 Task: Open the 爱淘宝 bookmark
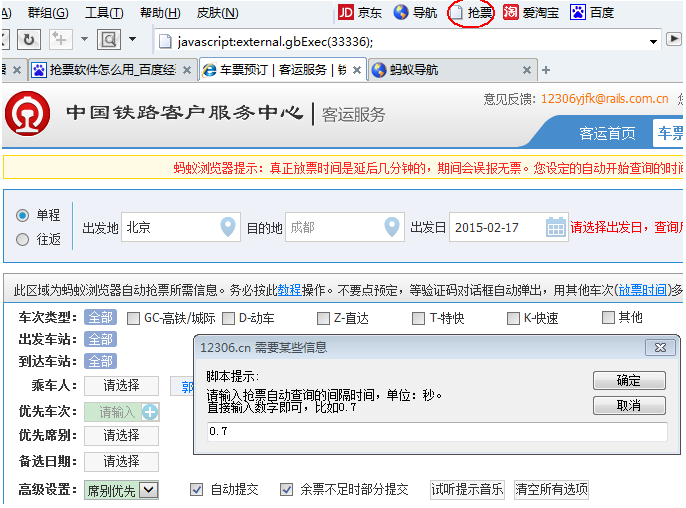tap(531, 13)
